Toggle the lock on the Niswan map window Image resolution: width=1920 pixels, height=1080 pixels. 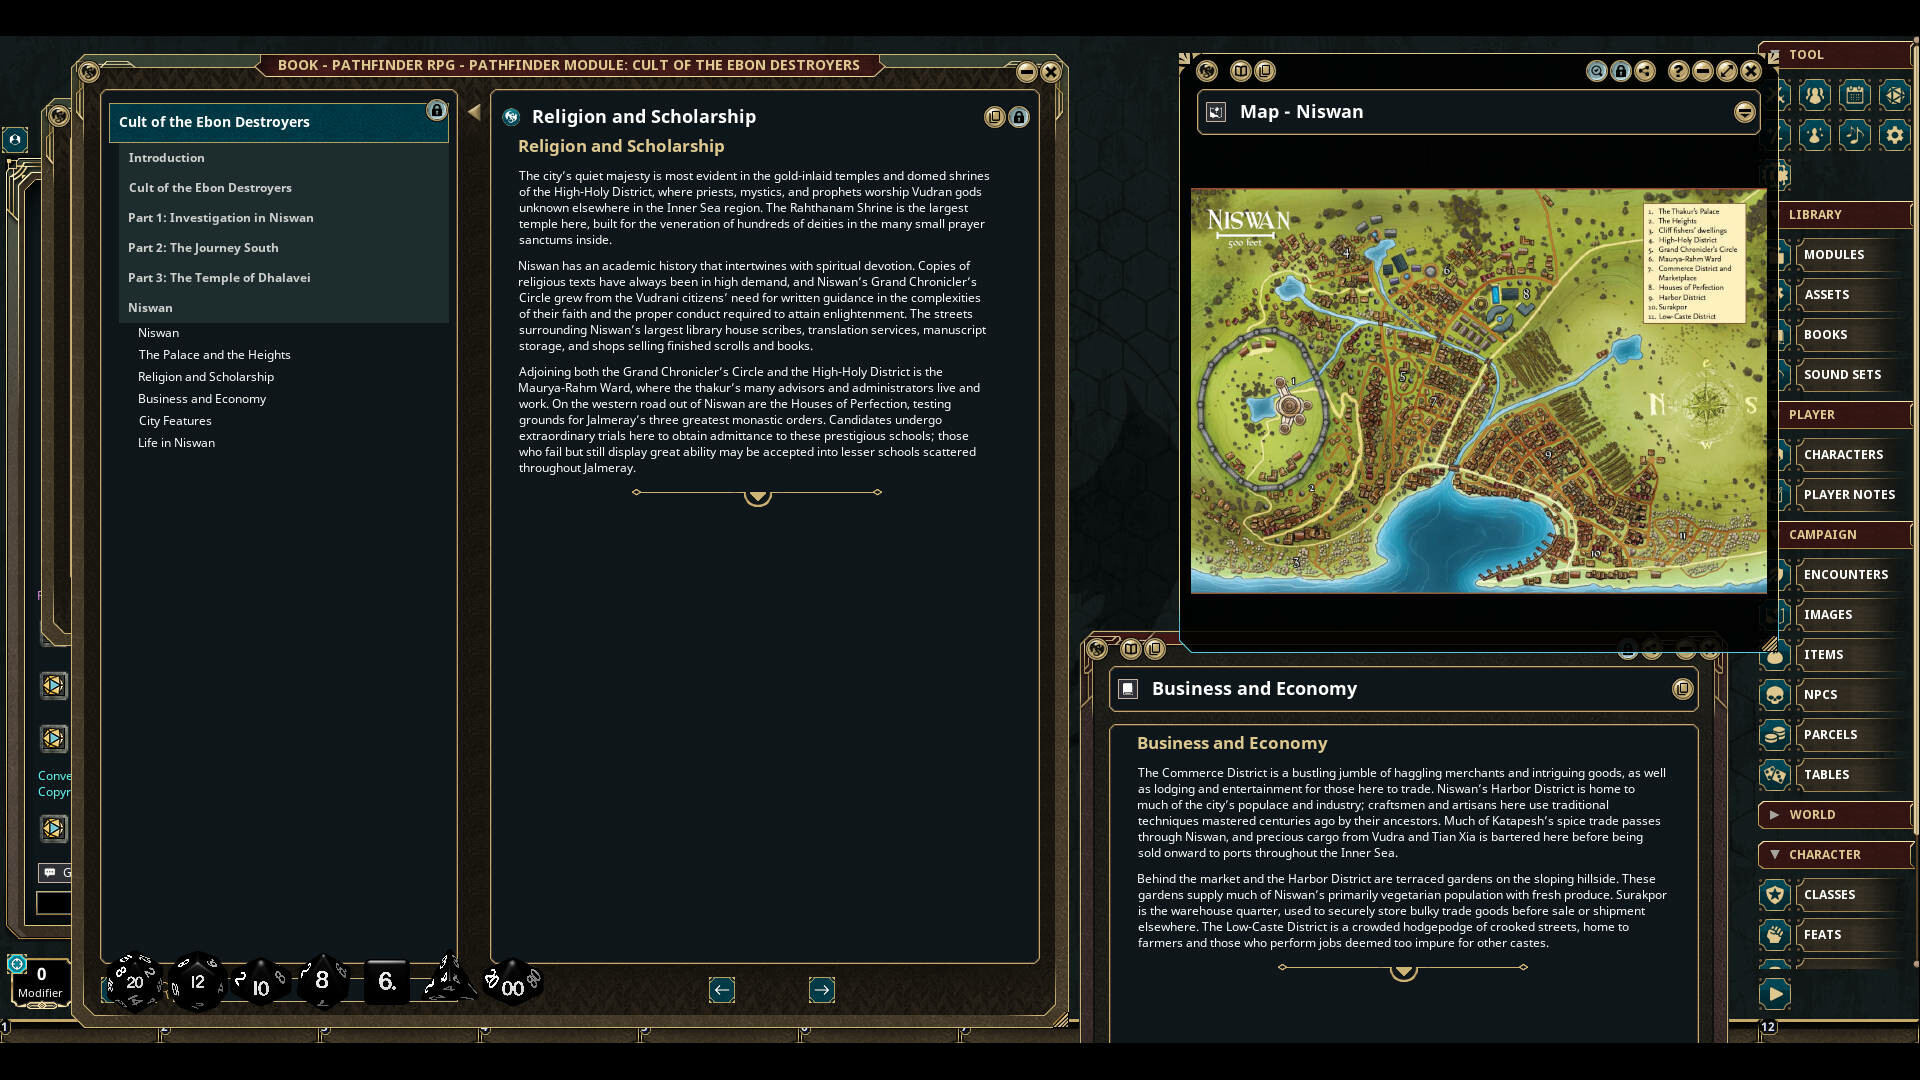pos(1621,71)
